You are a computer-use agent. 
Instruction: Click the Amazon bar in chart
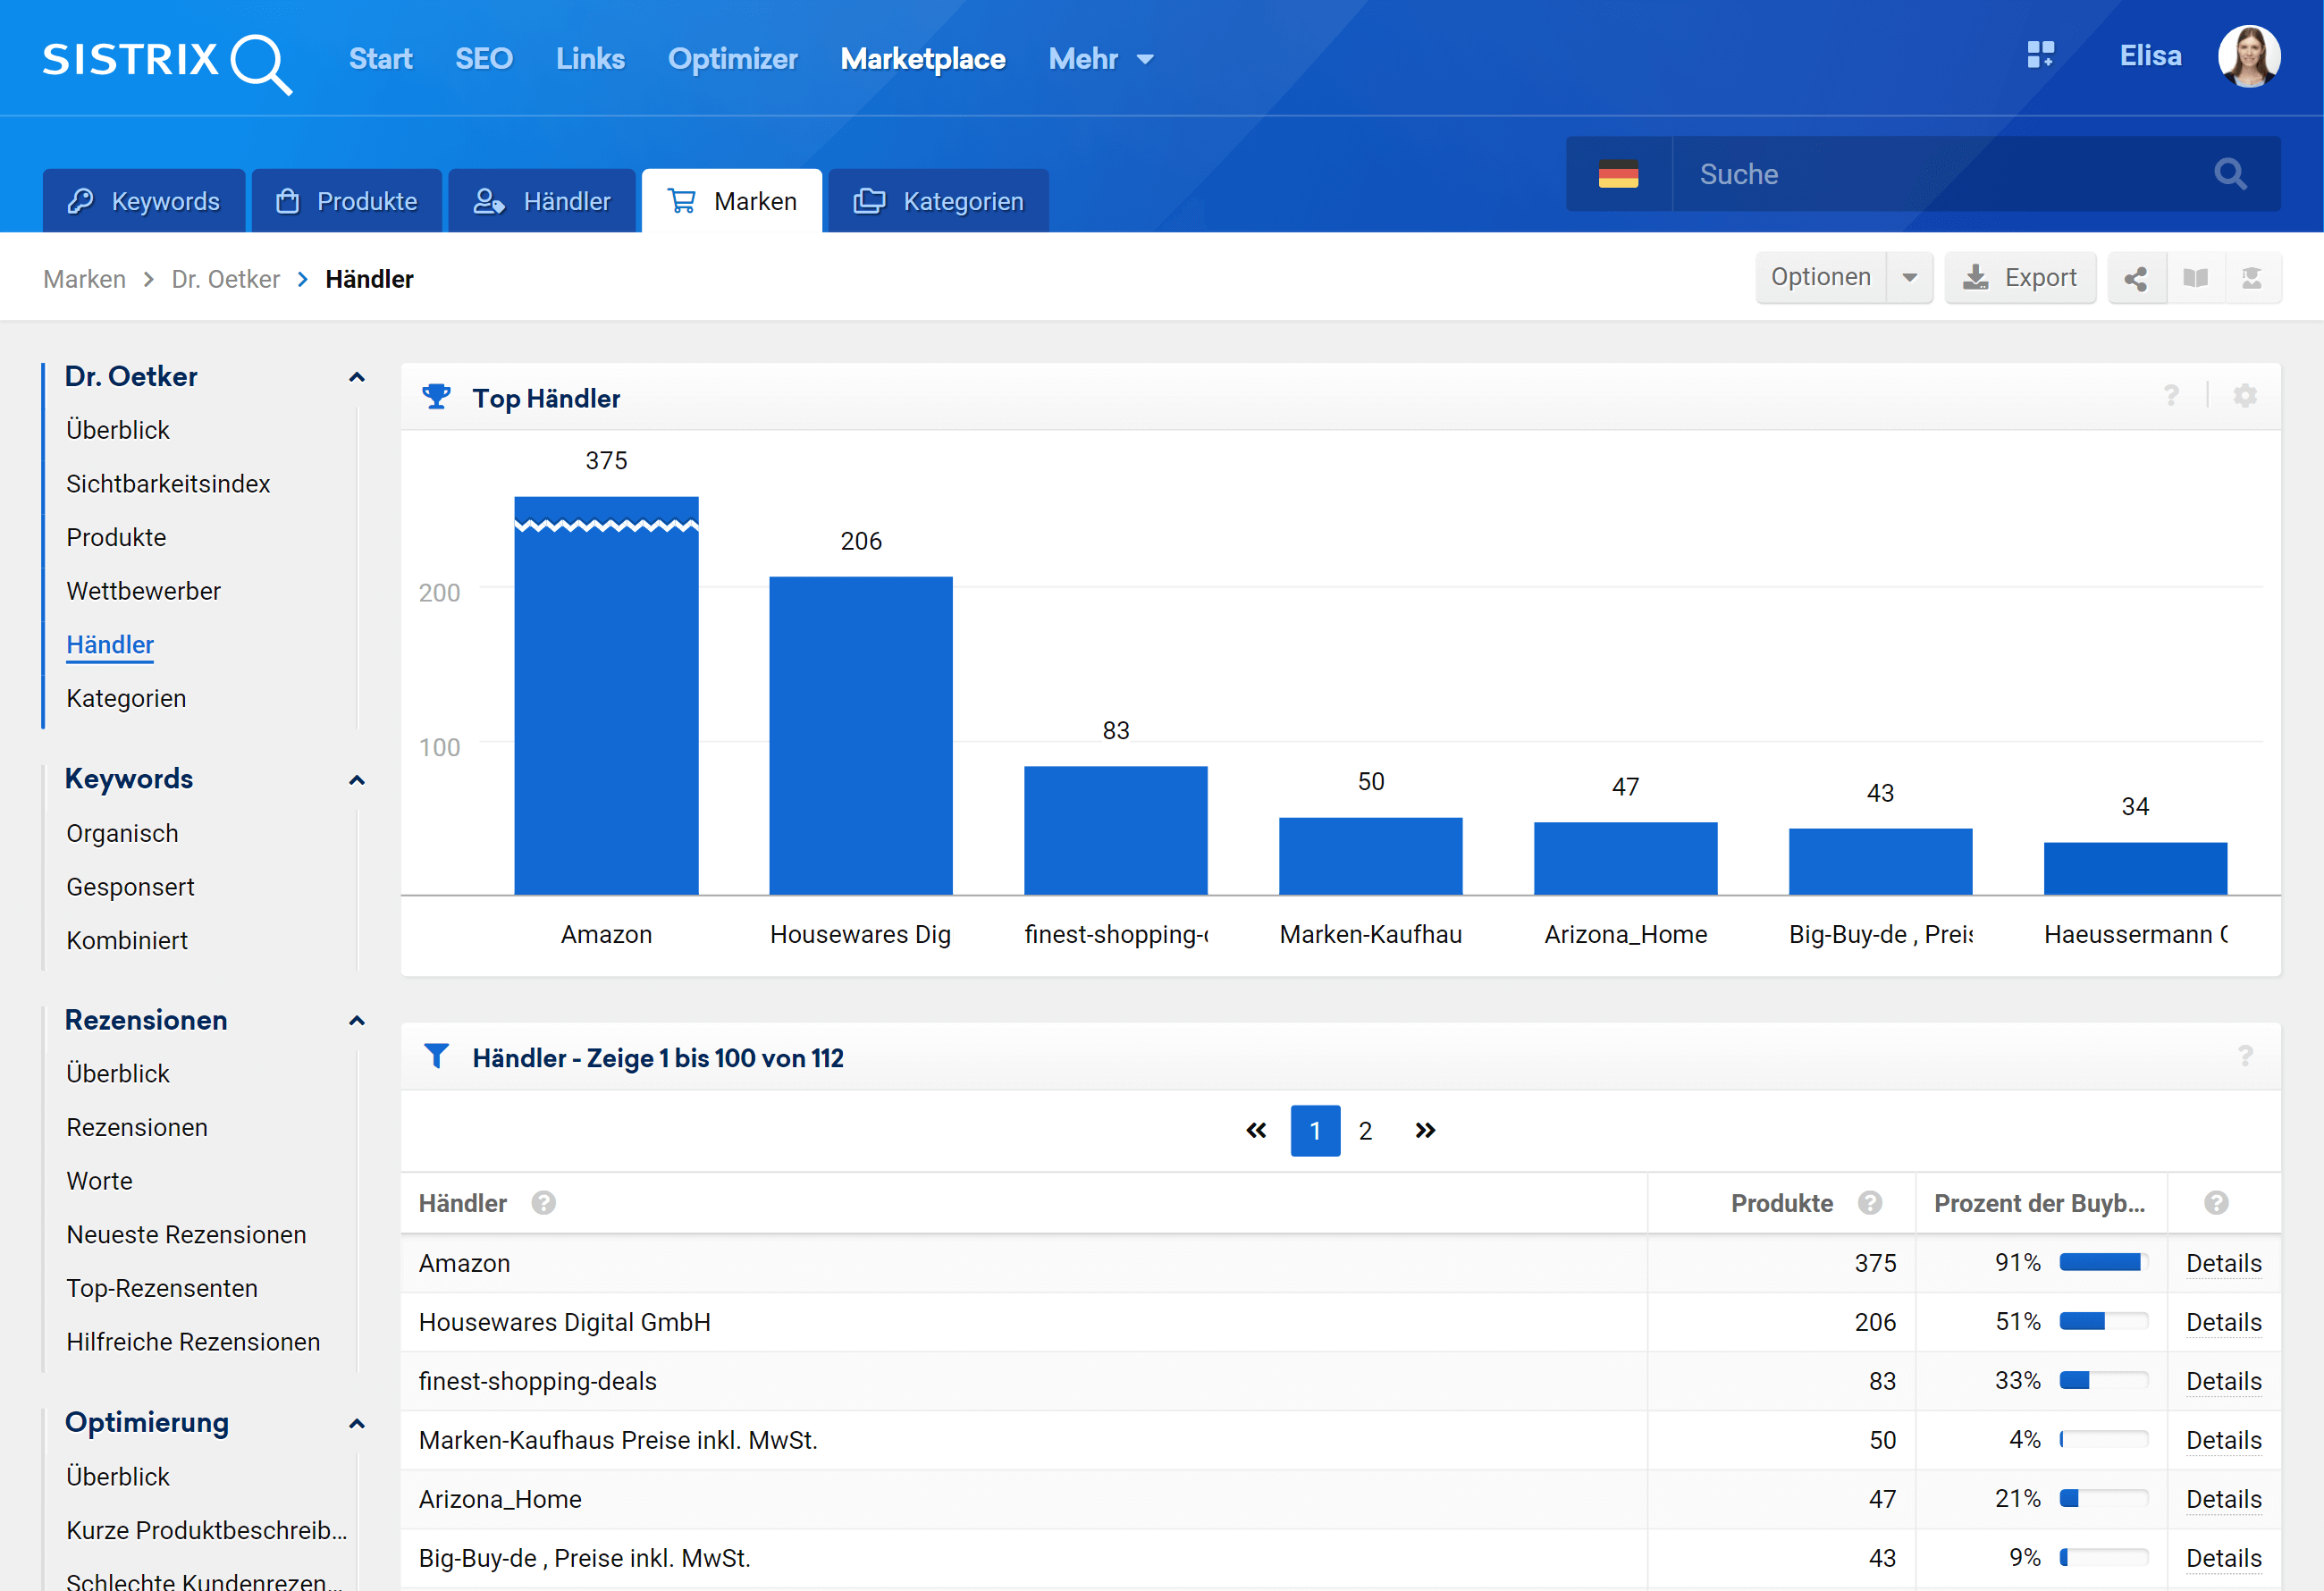point(606,700)
